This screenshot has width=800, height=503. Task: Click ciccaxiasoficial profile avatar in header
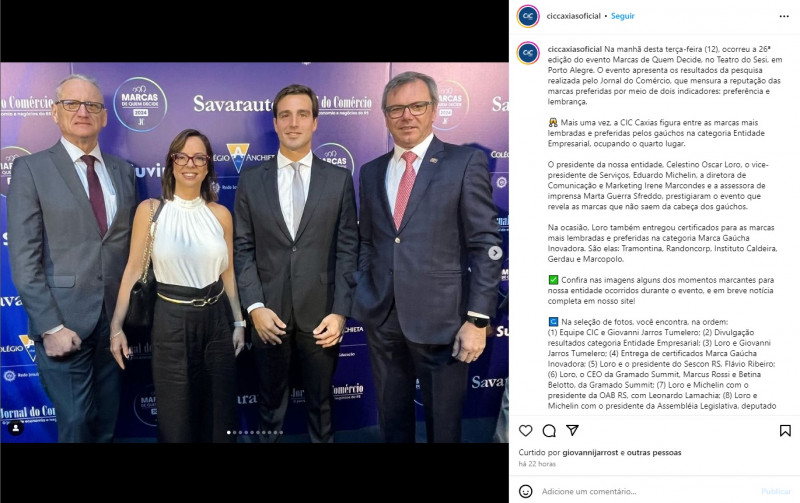click(528, 16)
